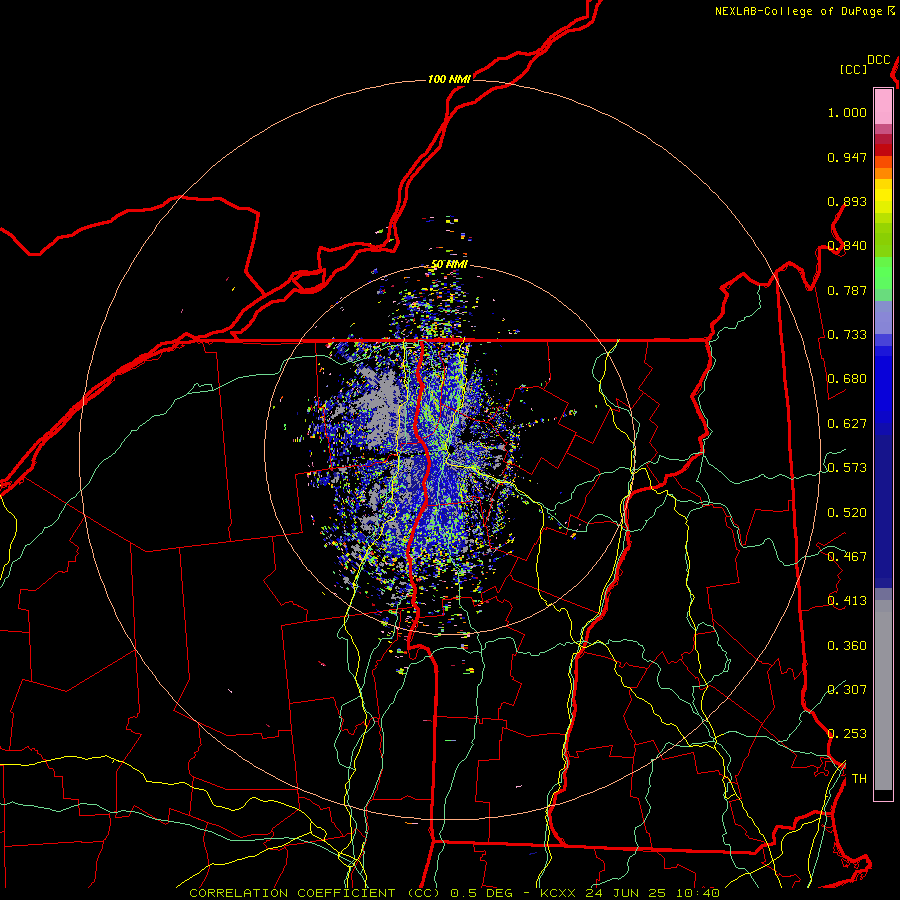This screenshot has height=900, width=900.
Task: Click the 0.573 value on color scale
Action: (x=847, y=468)
